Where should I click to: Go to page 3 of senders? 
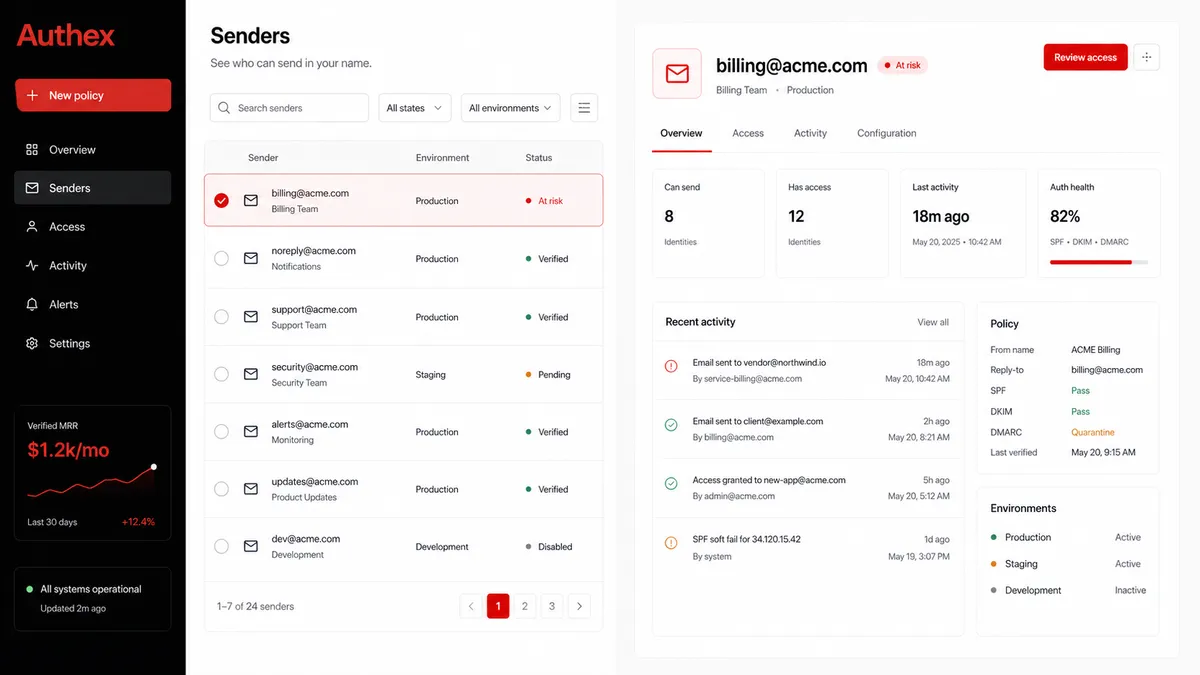pos(552,606)
